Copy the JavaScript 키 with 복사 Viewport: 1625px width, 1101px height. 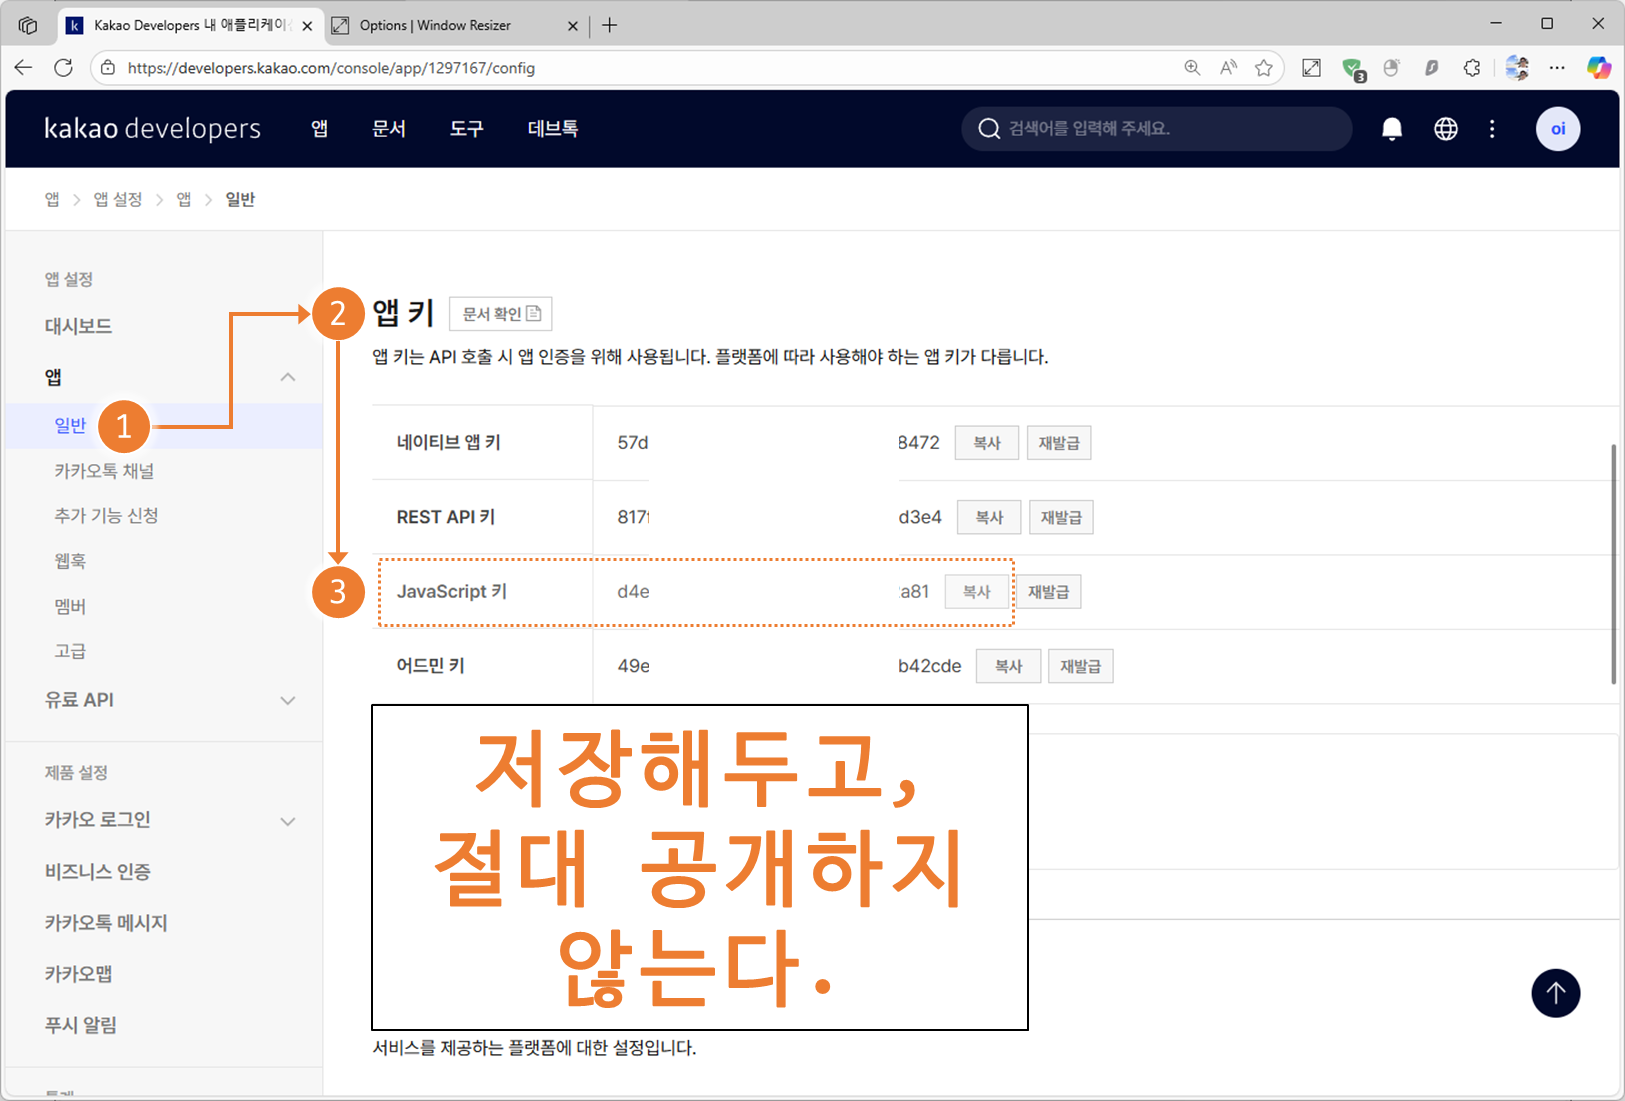tap(976, 592)
